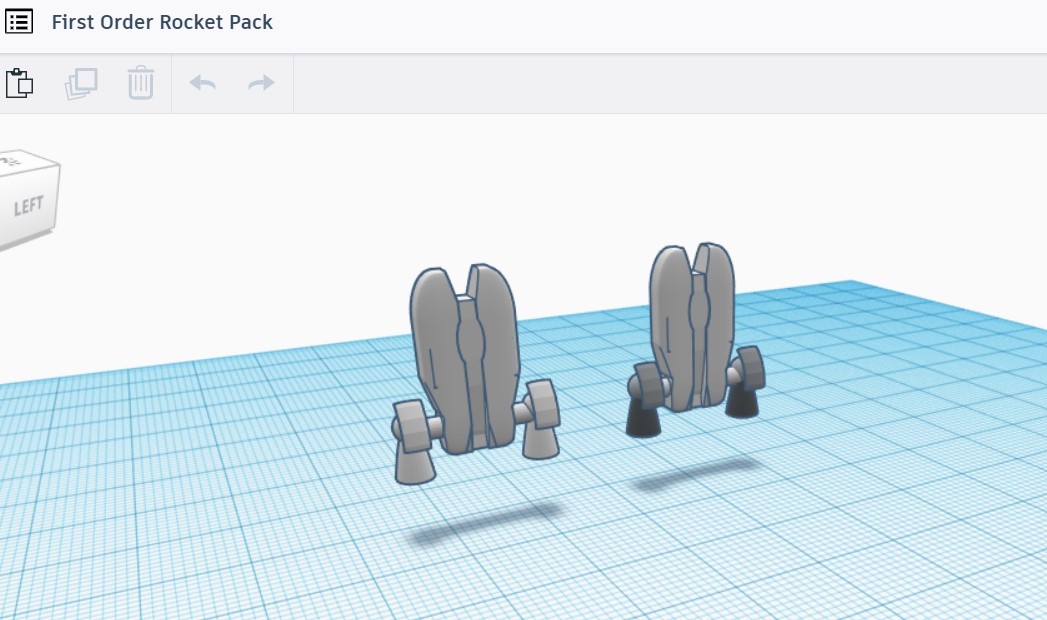Click the Paste clipboard icon
Screen dimensions: 1047x620
pyautogui.click(x=19, y=83)
